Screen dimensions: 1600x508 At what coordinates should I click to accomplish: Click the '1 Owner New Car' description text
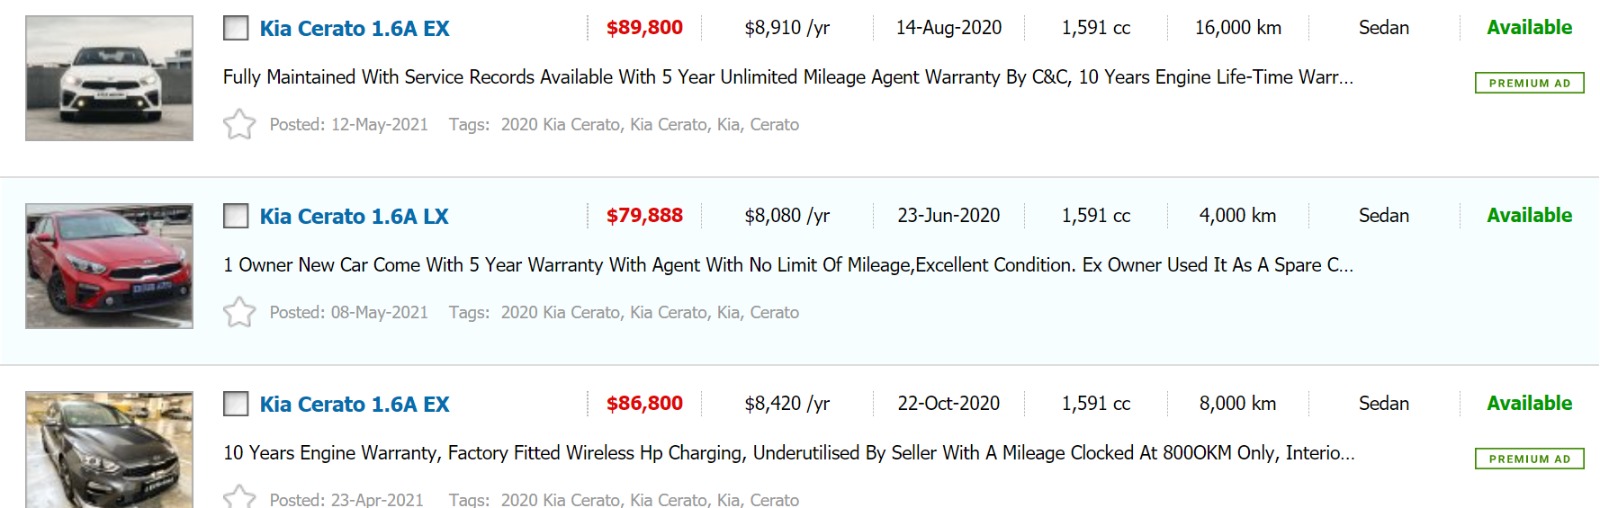pyautogui.click(x=787, y=265)
